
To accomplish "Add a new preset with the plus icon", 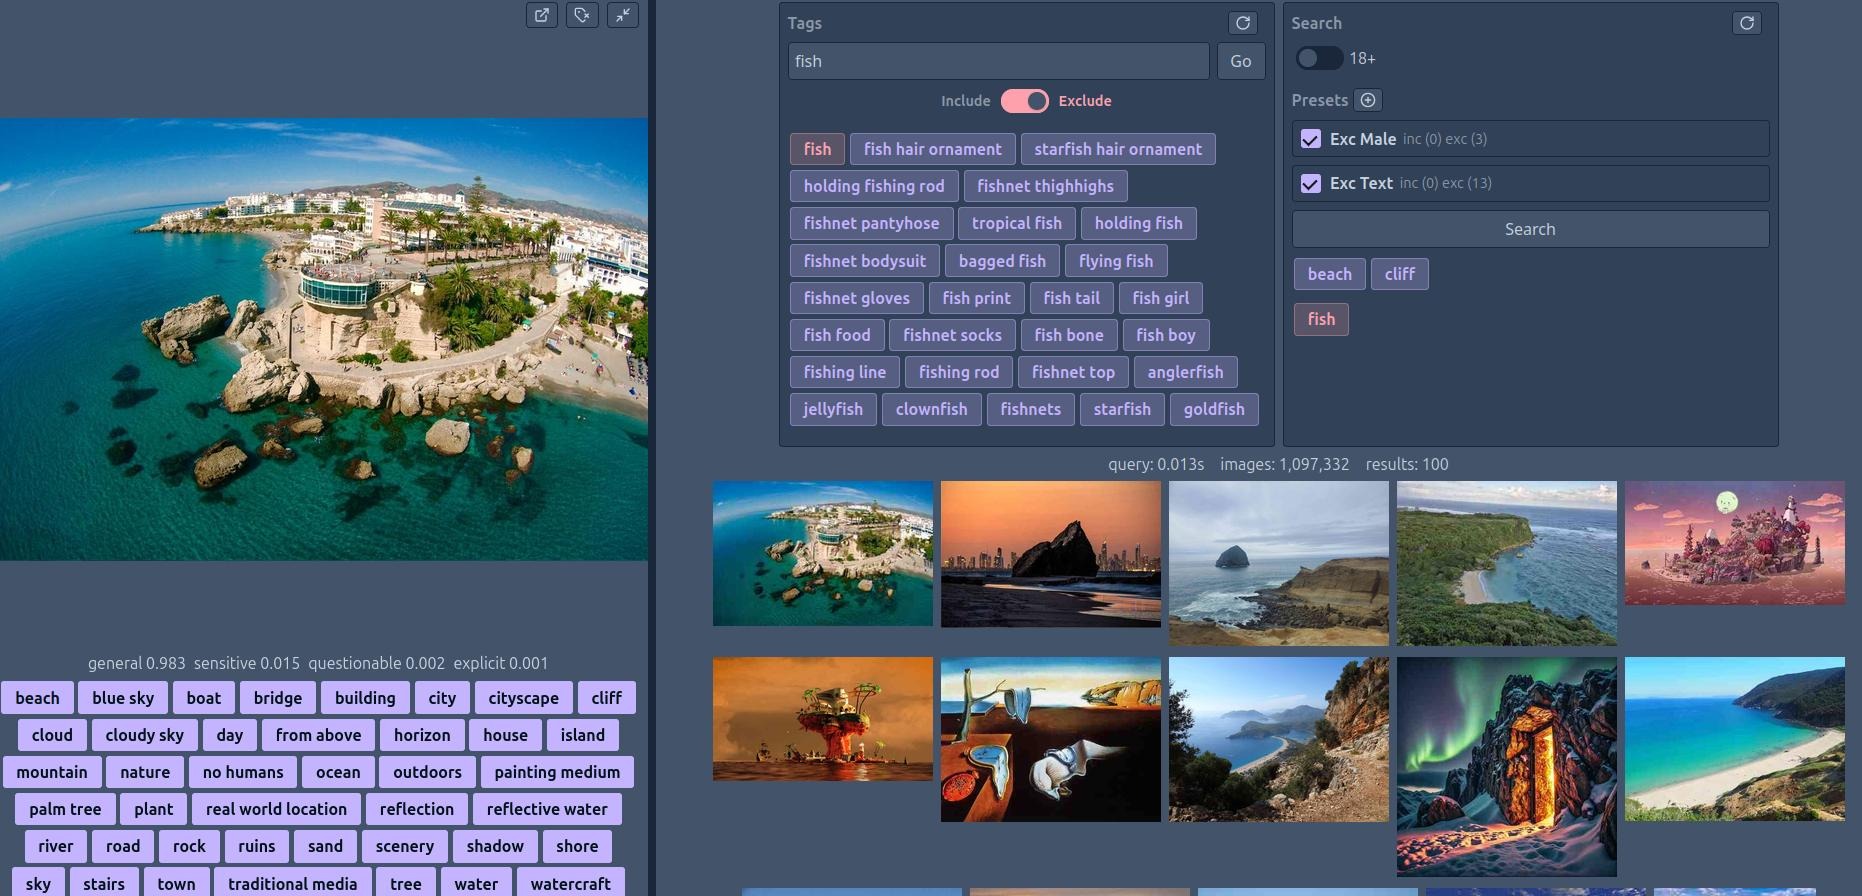I will pos(1368,100).
